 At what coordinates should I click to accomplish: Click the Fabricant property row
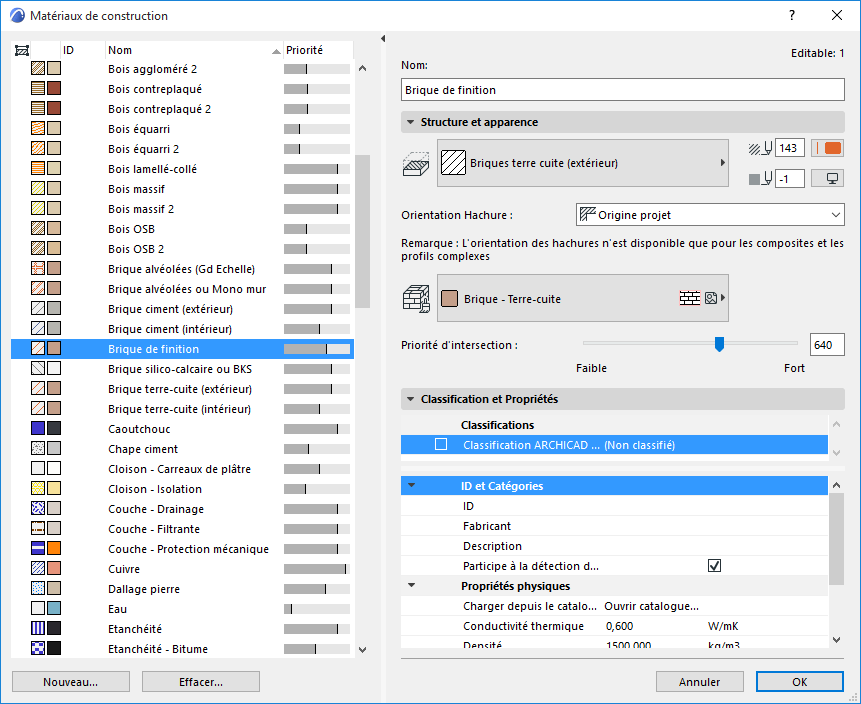point(614,526)
